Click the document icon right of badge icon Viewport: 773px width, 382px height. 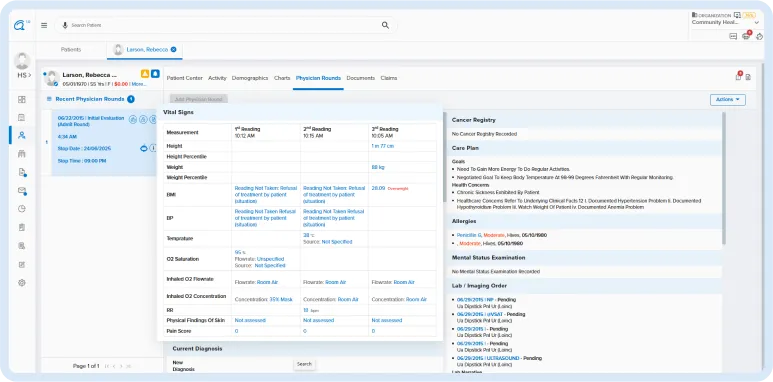tap(748, 77)
